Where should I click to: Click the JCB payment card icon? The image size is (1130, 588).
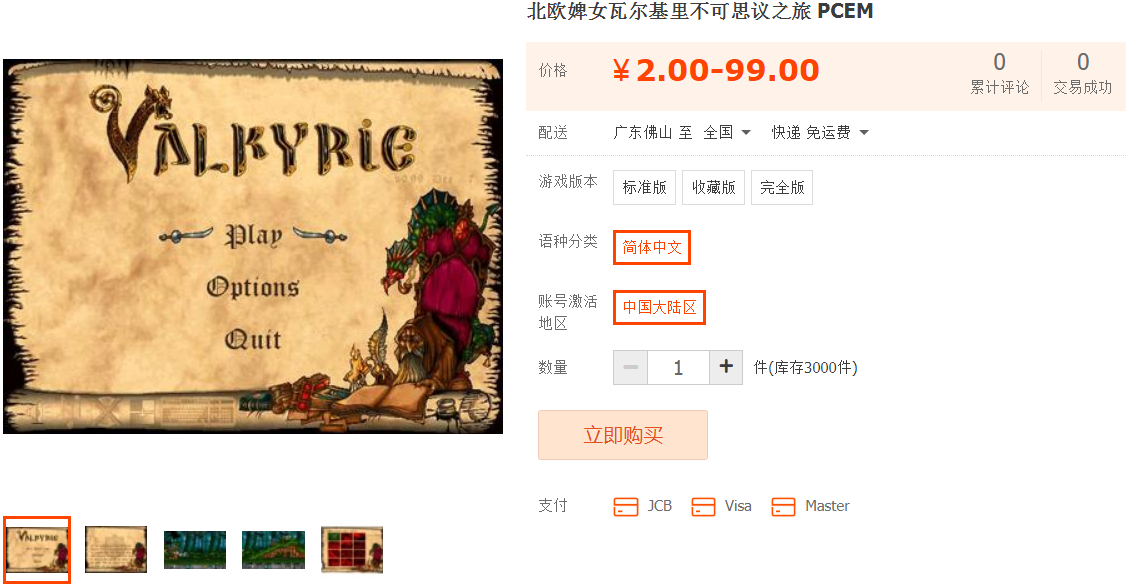pos(626,507)
